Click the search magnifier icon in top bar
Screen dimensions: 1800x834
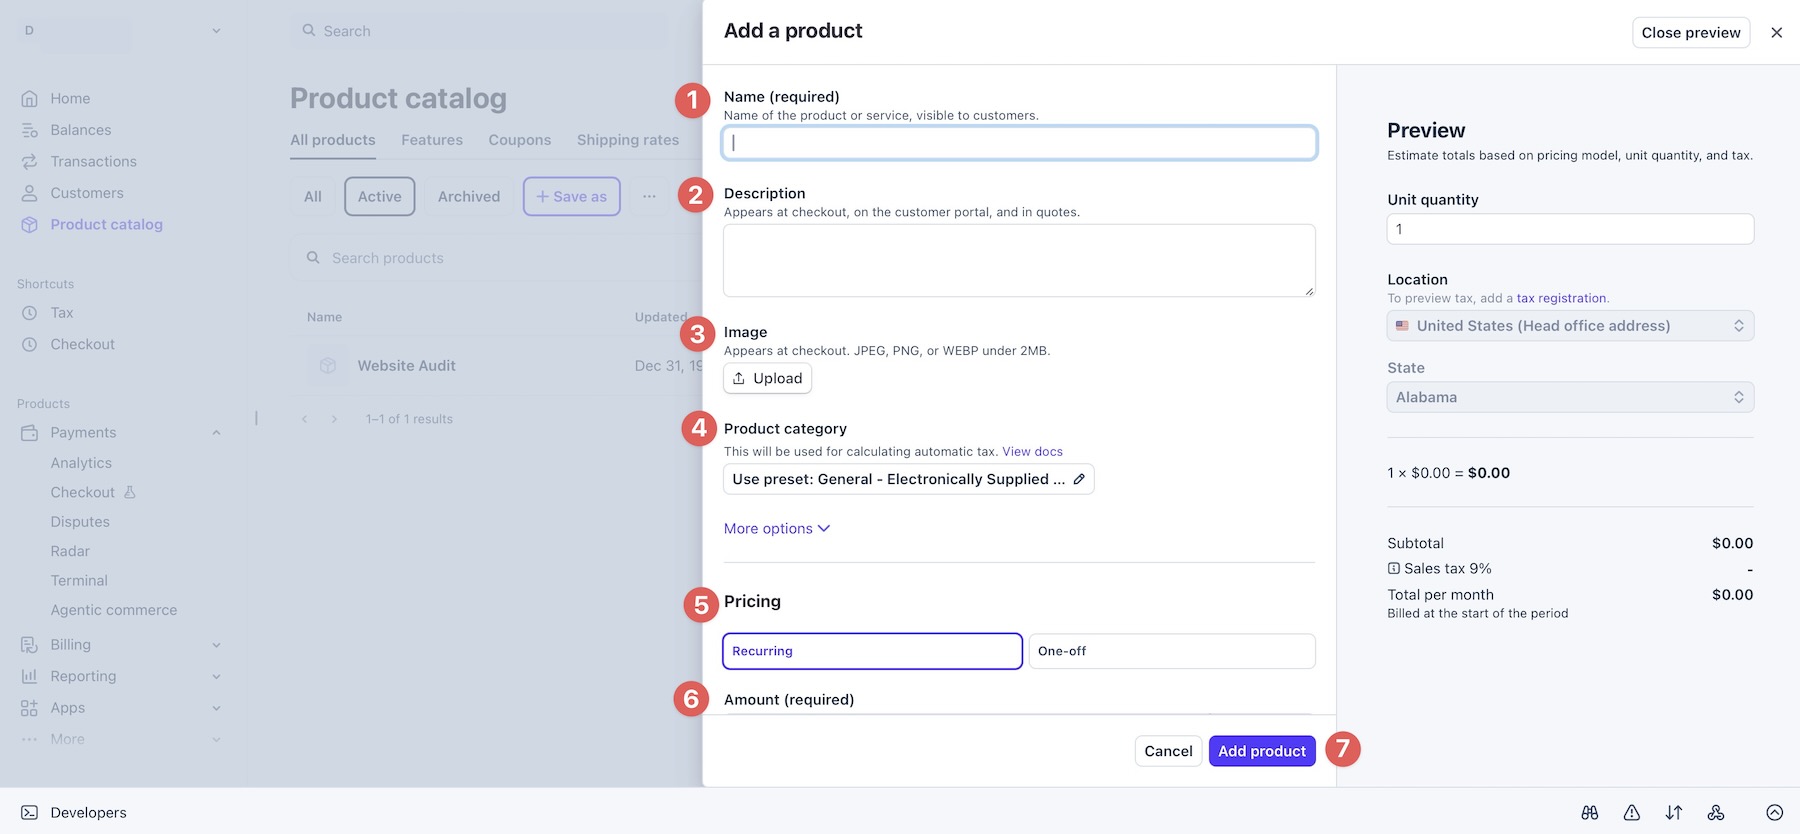(309, 31)
